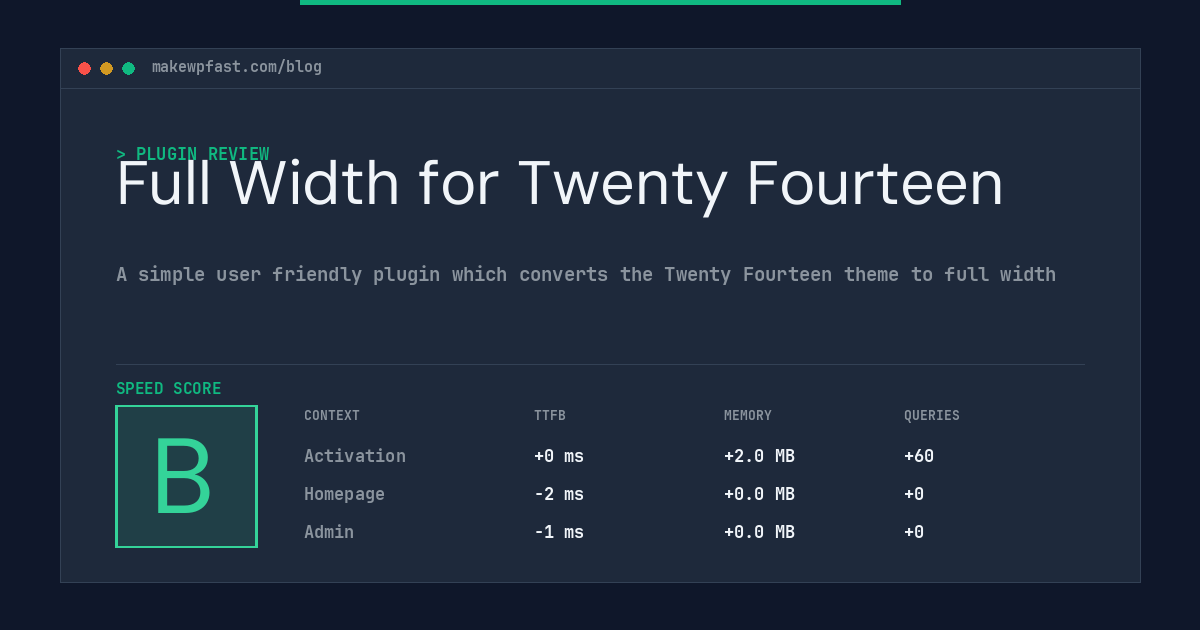The image size is (1200, 630).
Task: Select the Homepage row label
Action: pos(344,494)
